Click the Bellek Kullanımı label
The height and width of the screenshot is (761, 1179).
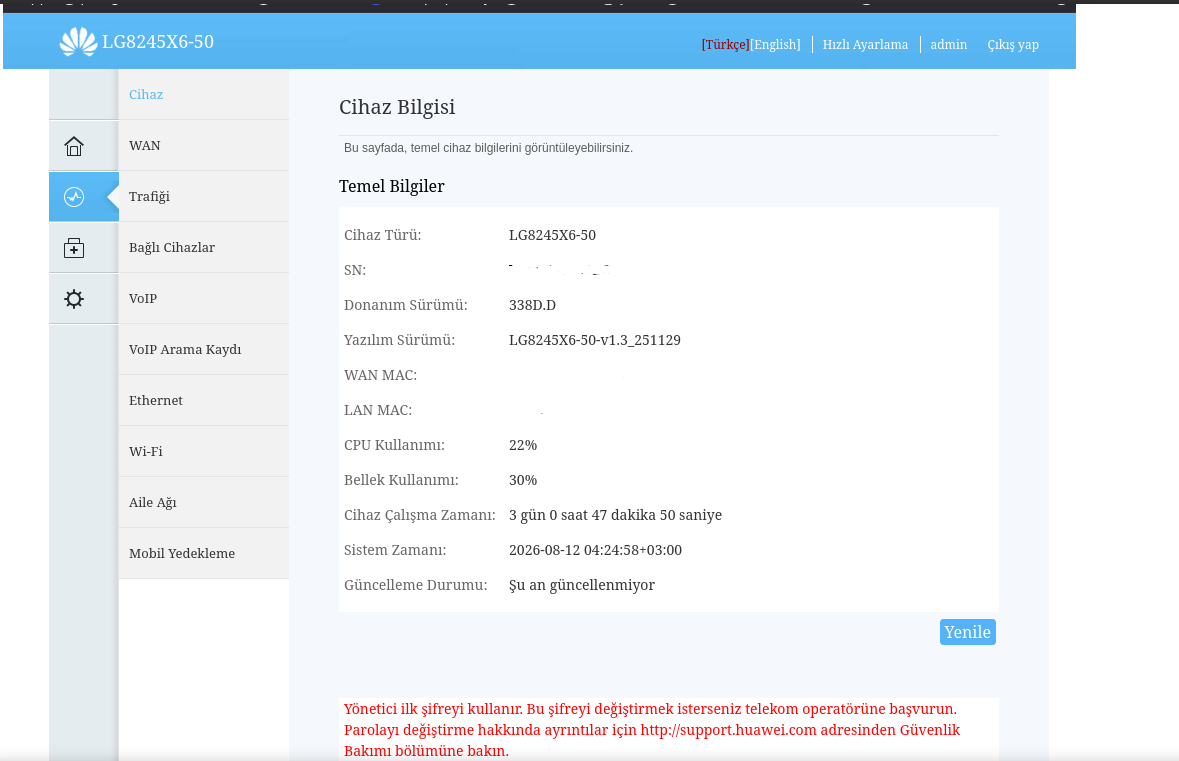401,481
